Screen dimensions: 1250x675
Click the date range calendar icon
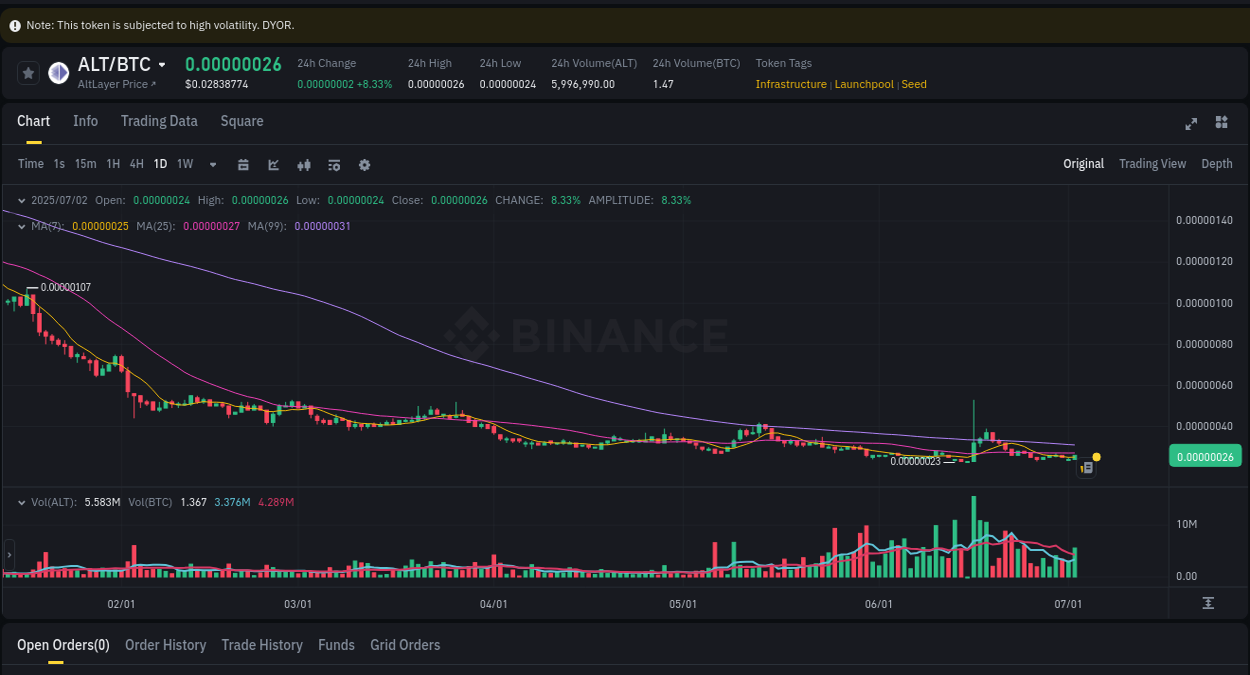pyautogui.click(x=243, y=164)
